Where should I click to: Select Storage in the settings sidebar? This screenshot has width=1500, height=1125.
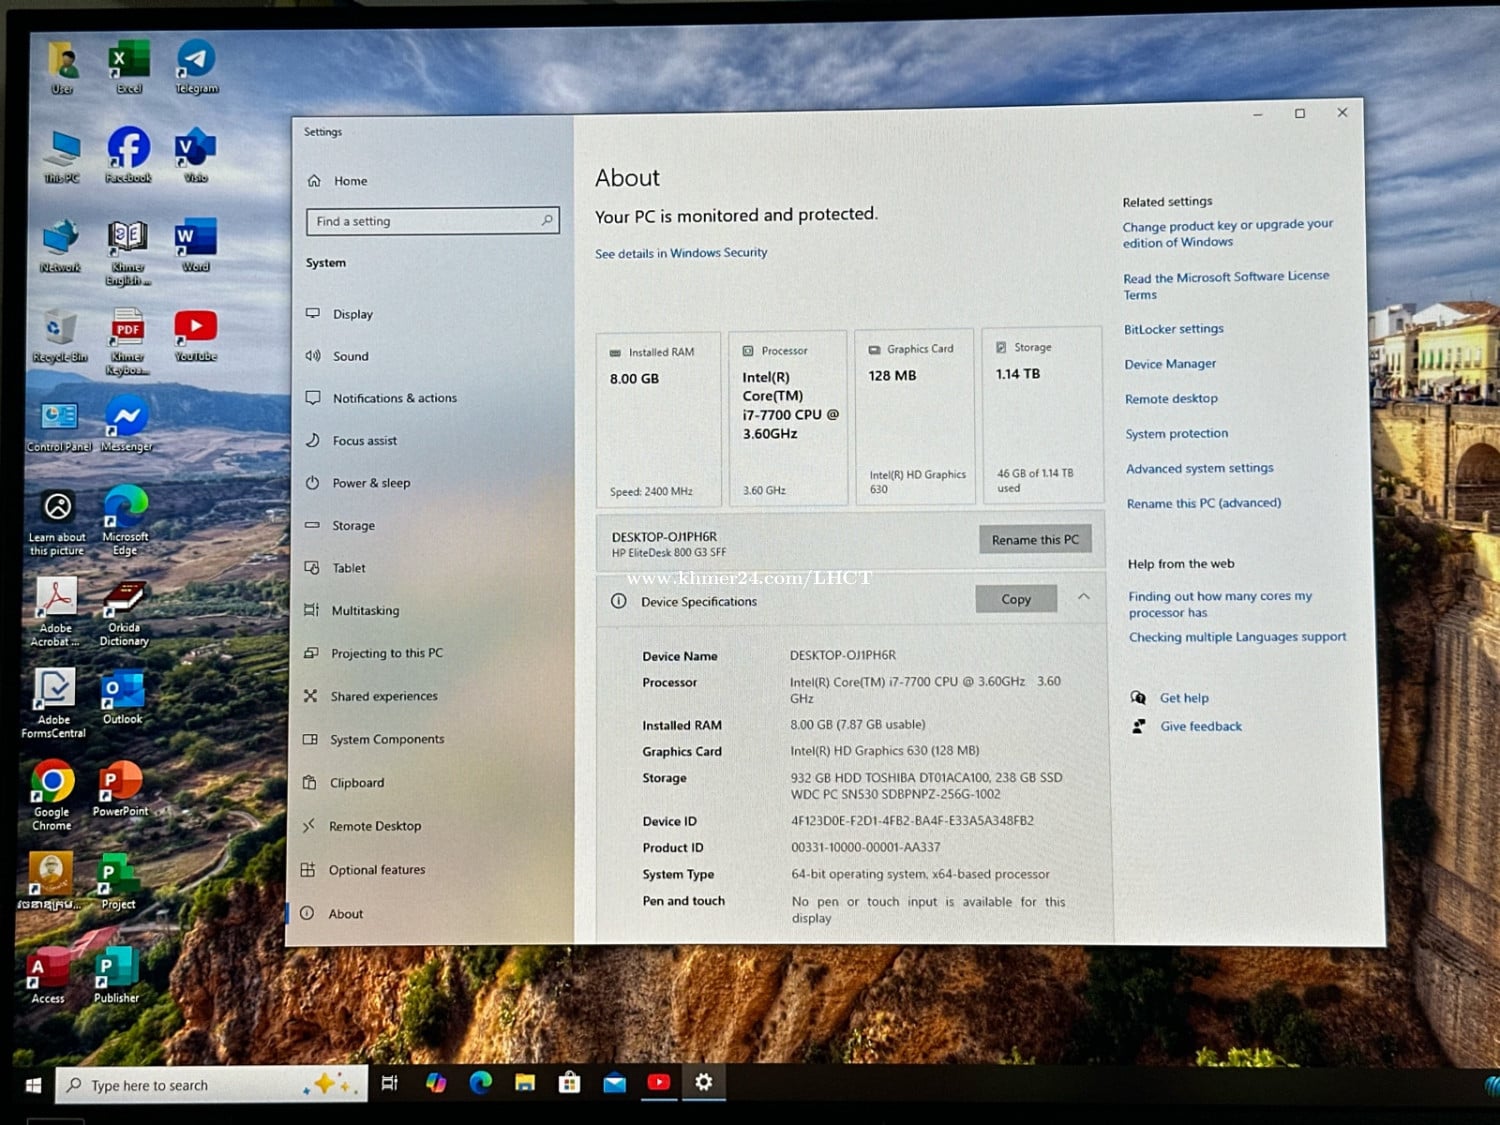(353, 526)
